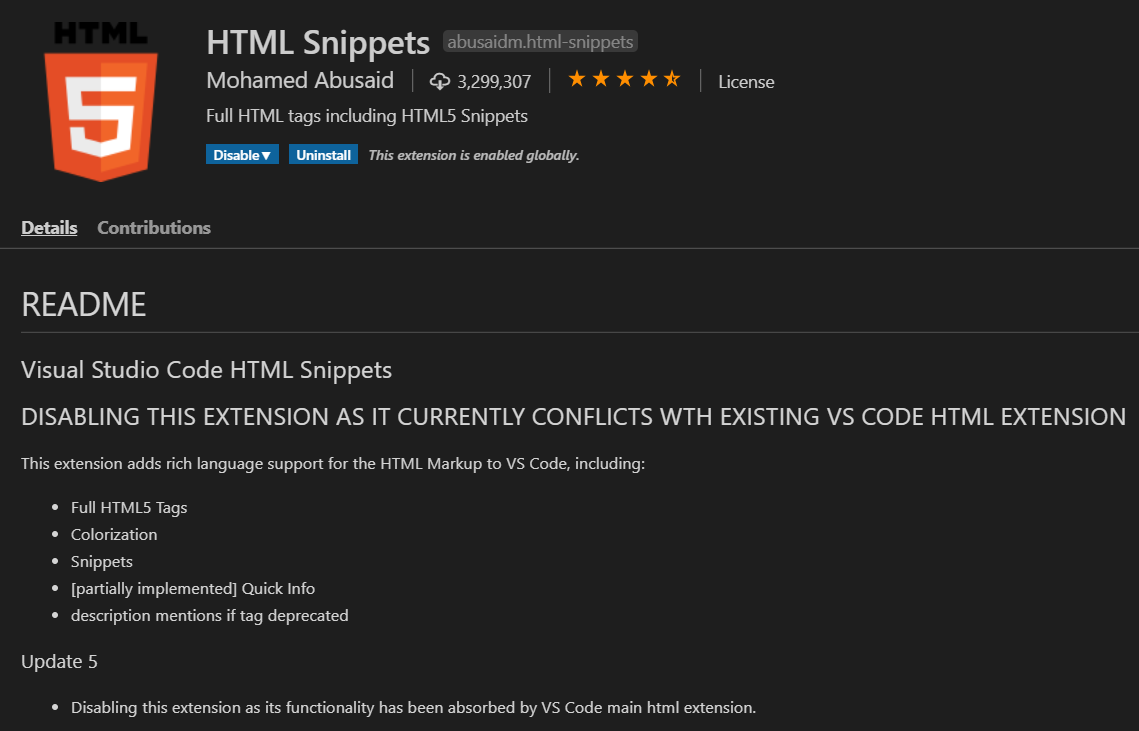Click the 'Visual Studio Code HTML Snippets' heading

point(206,371)
